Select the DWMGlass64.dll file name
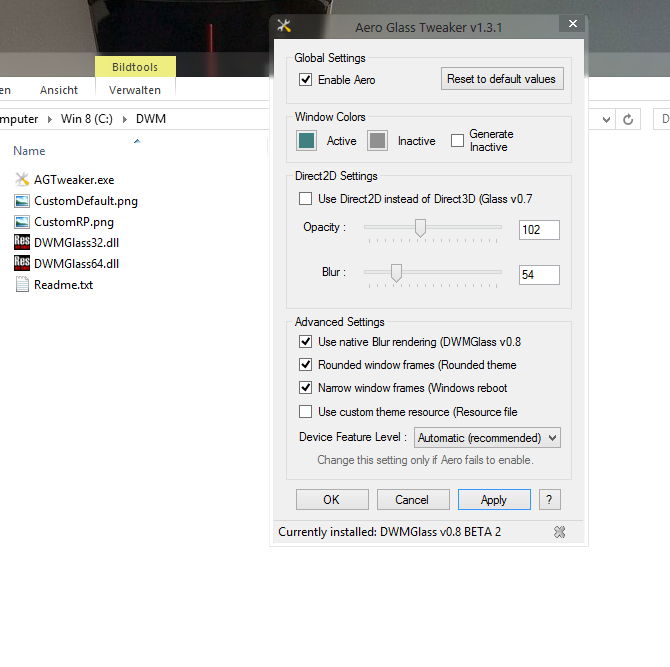 tap(76, 264)
